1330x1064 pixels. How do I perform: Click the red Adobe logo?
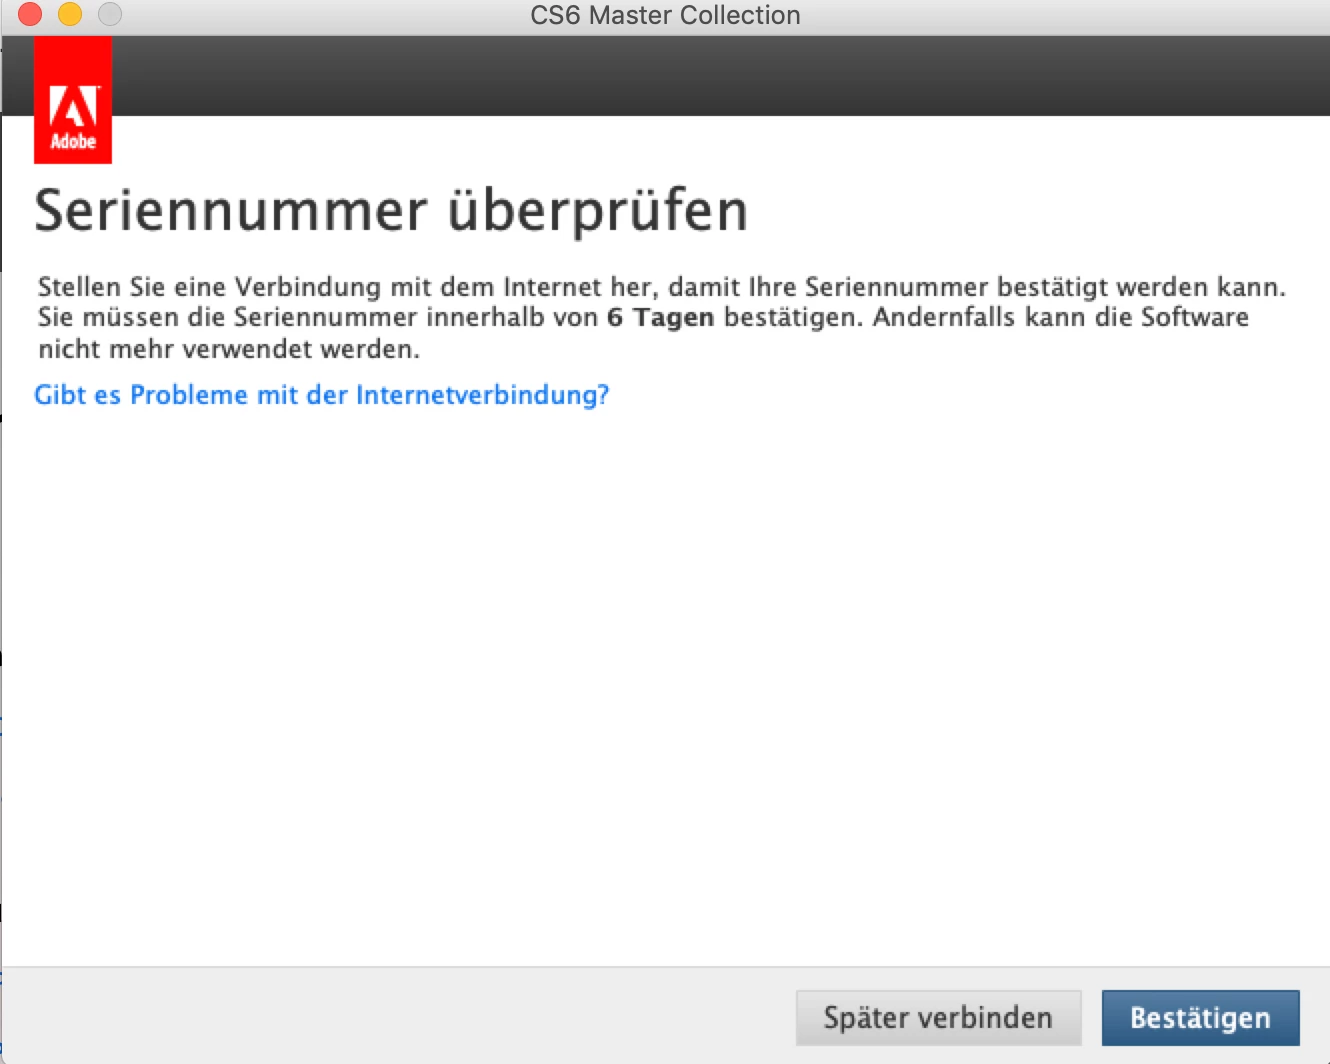point(73,100)
